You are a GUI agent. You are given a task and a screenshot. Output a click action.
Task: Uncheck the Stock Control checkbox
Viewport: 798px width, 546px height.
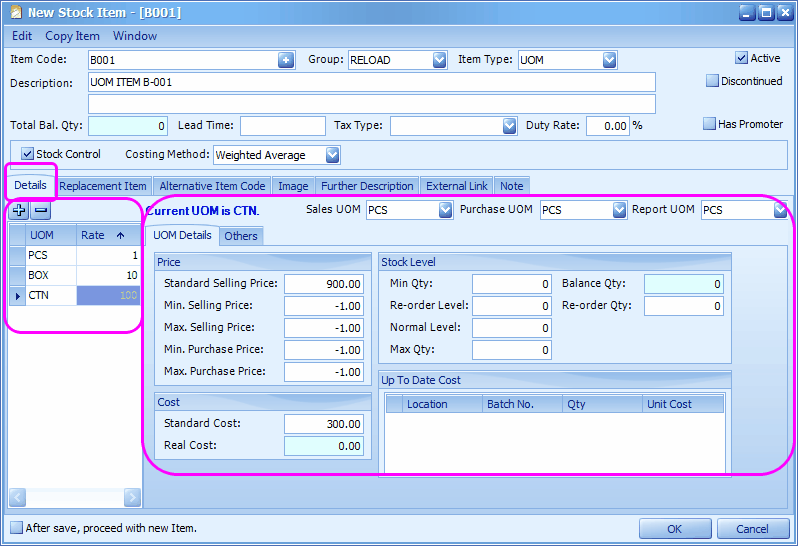click(x=27, y=154)
